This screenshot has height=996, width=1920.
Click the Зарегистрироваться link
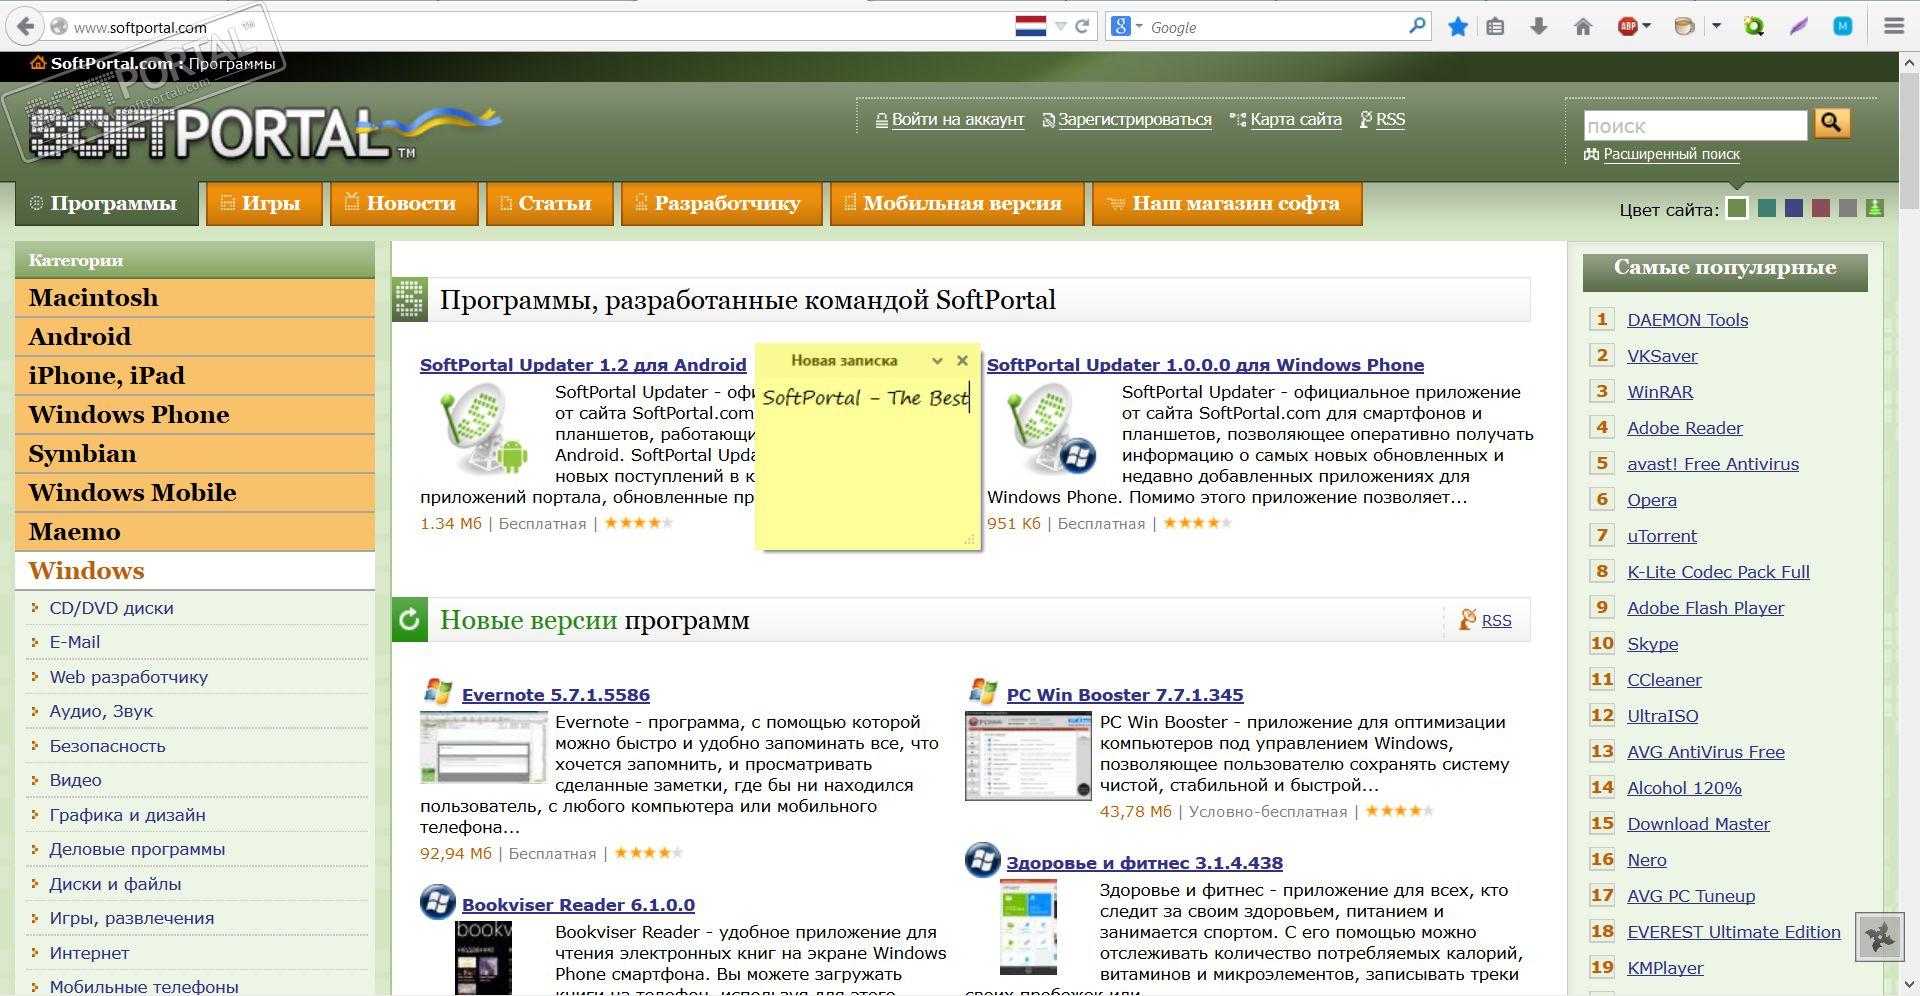click(1135, 120)
